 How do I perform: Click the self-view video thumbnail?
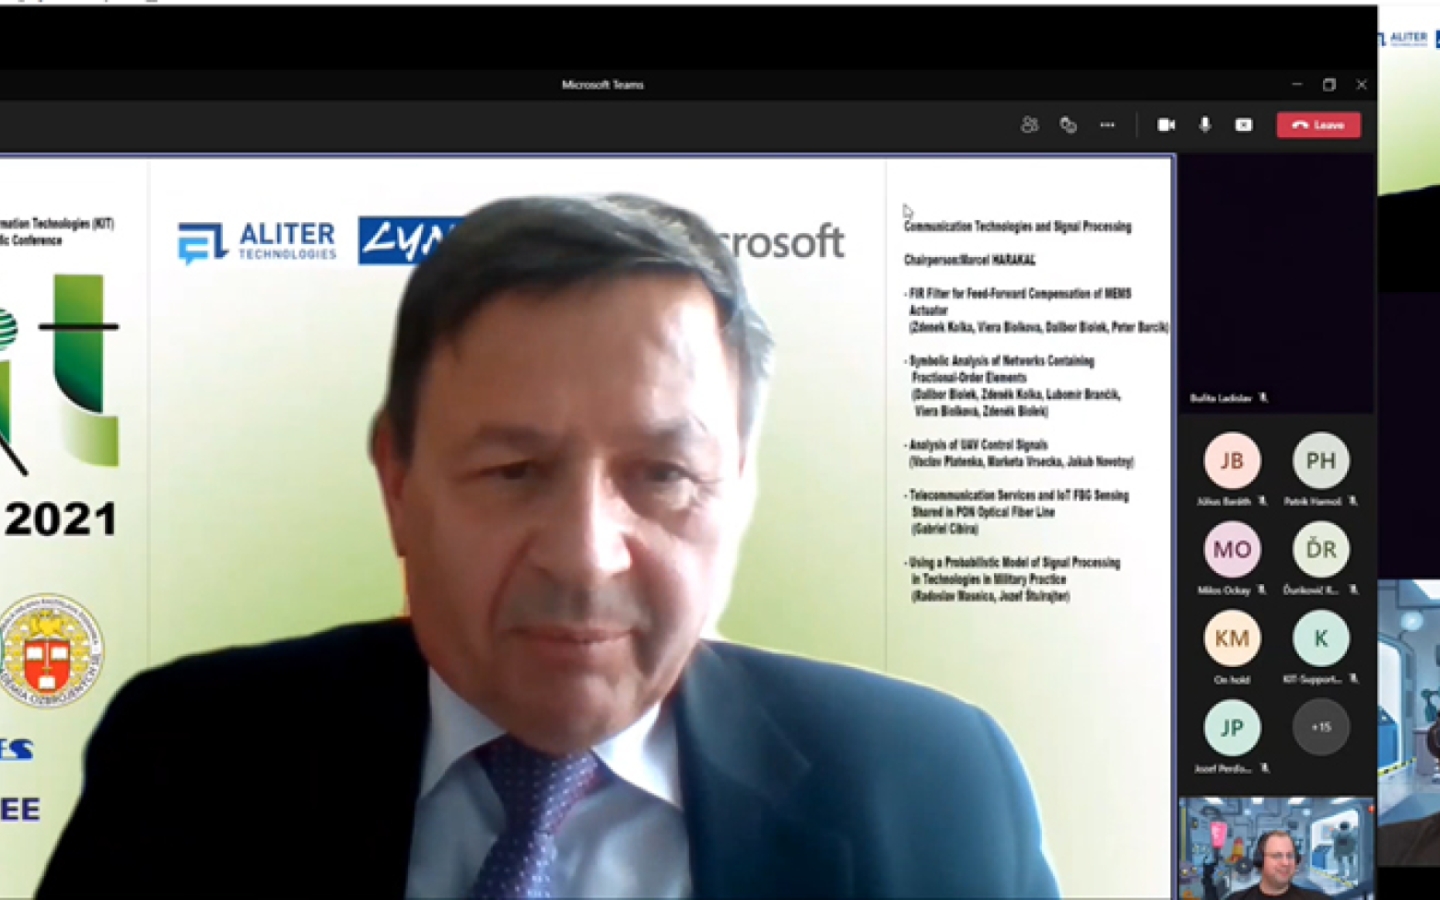click(1277, 847)
